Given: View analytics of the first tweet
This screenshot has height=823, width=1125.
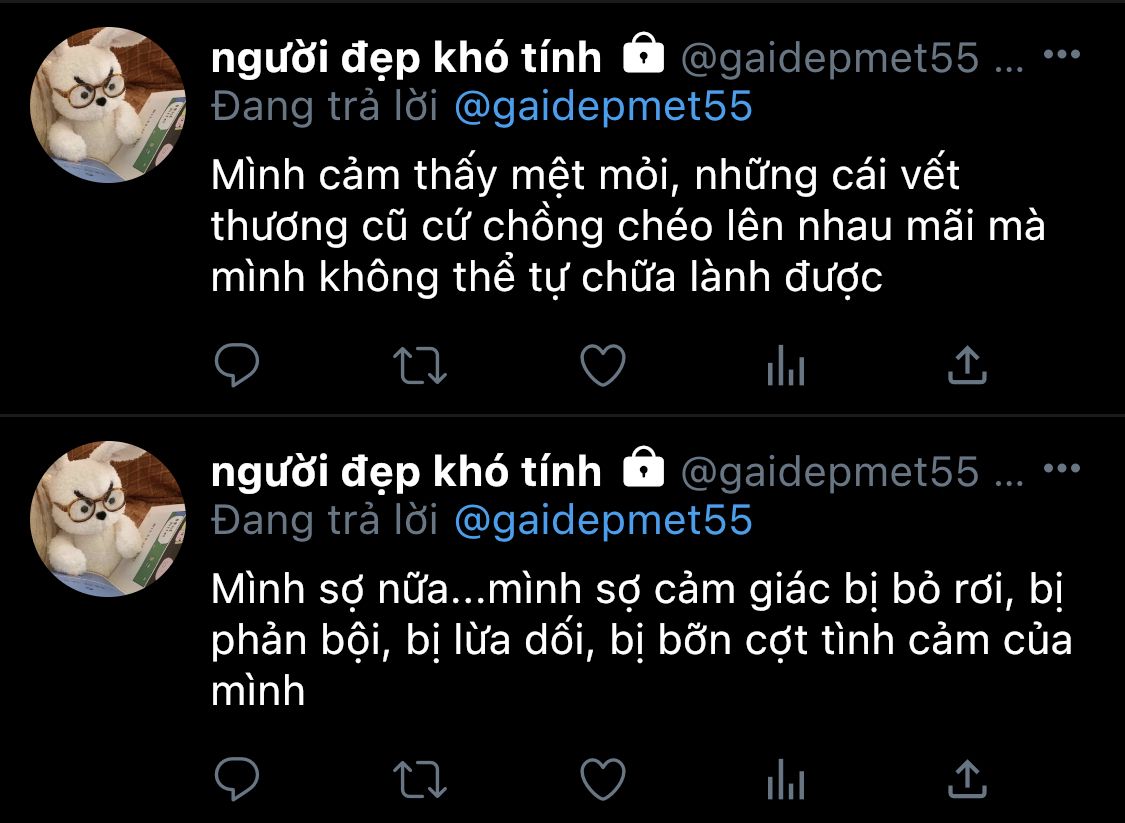Looking at the screenshot, I should 786,365.
